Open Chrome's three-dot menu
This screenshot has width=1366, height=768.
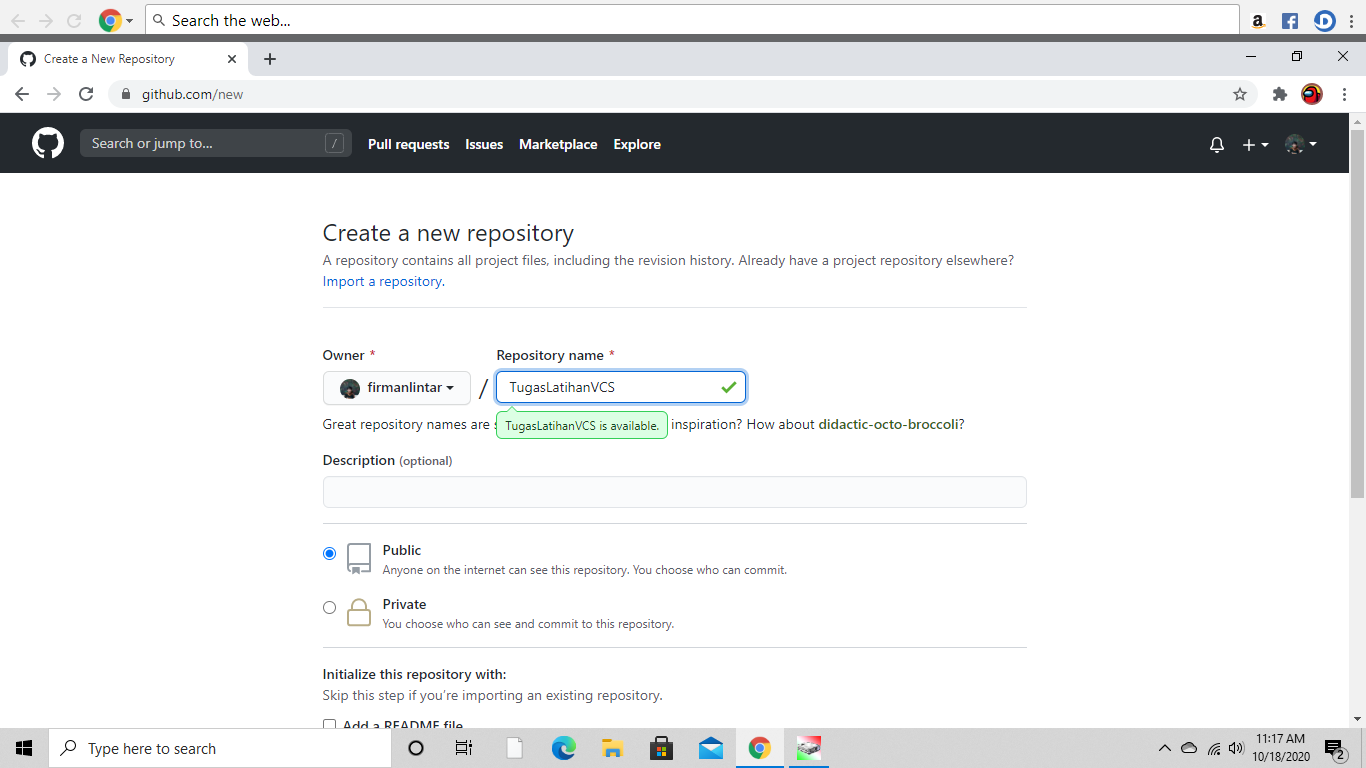(1344, 93)
